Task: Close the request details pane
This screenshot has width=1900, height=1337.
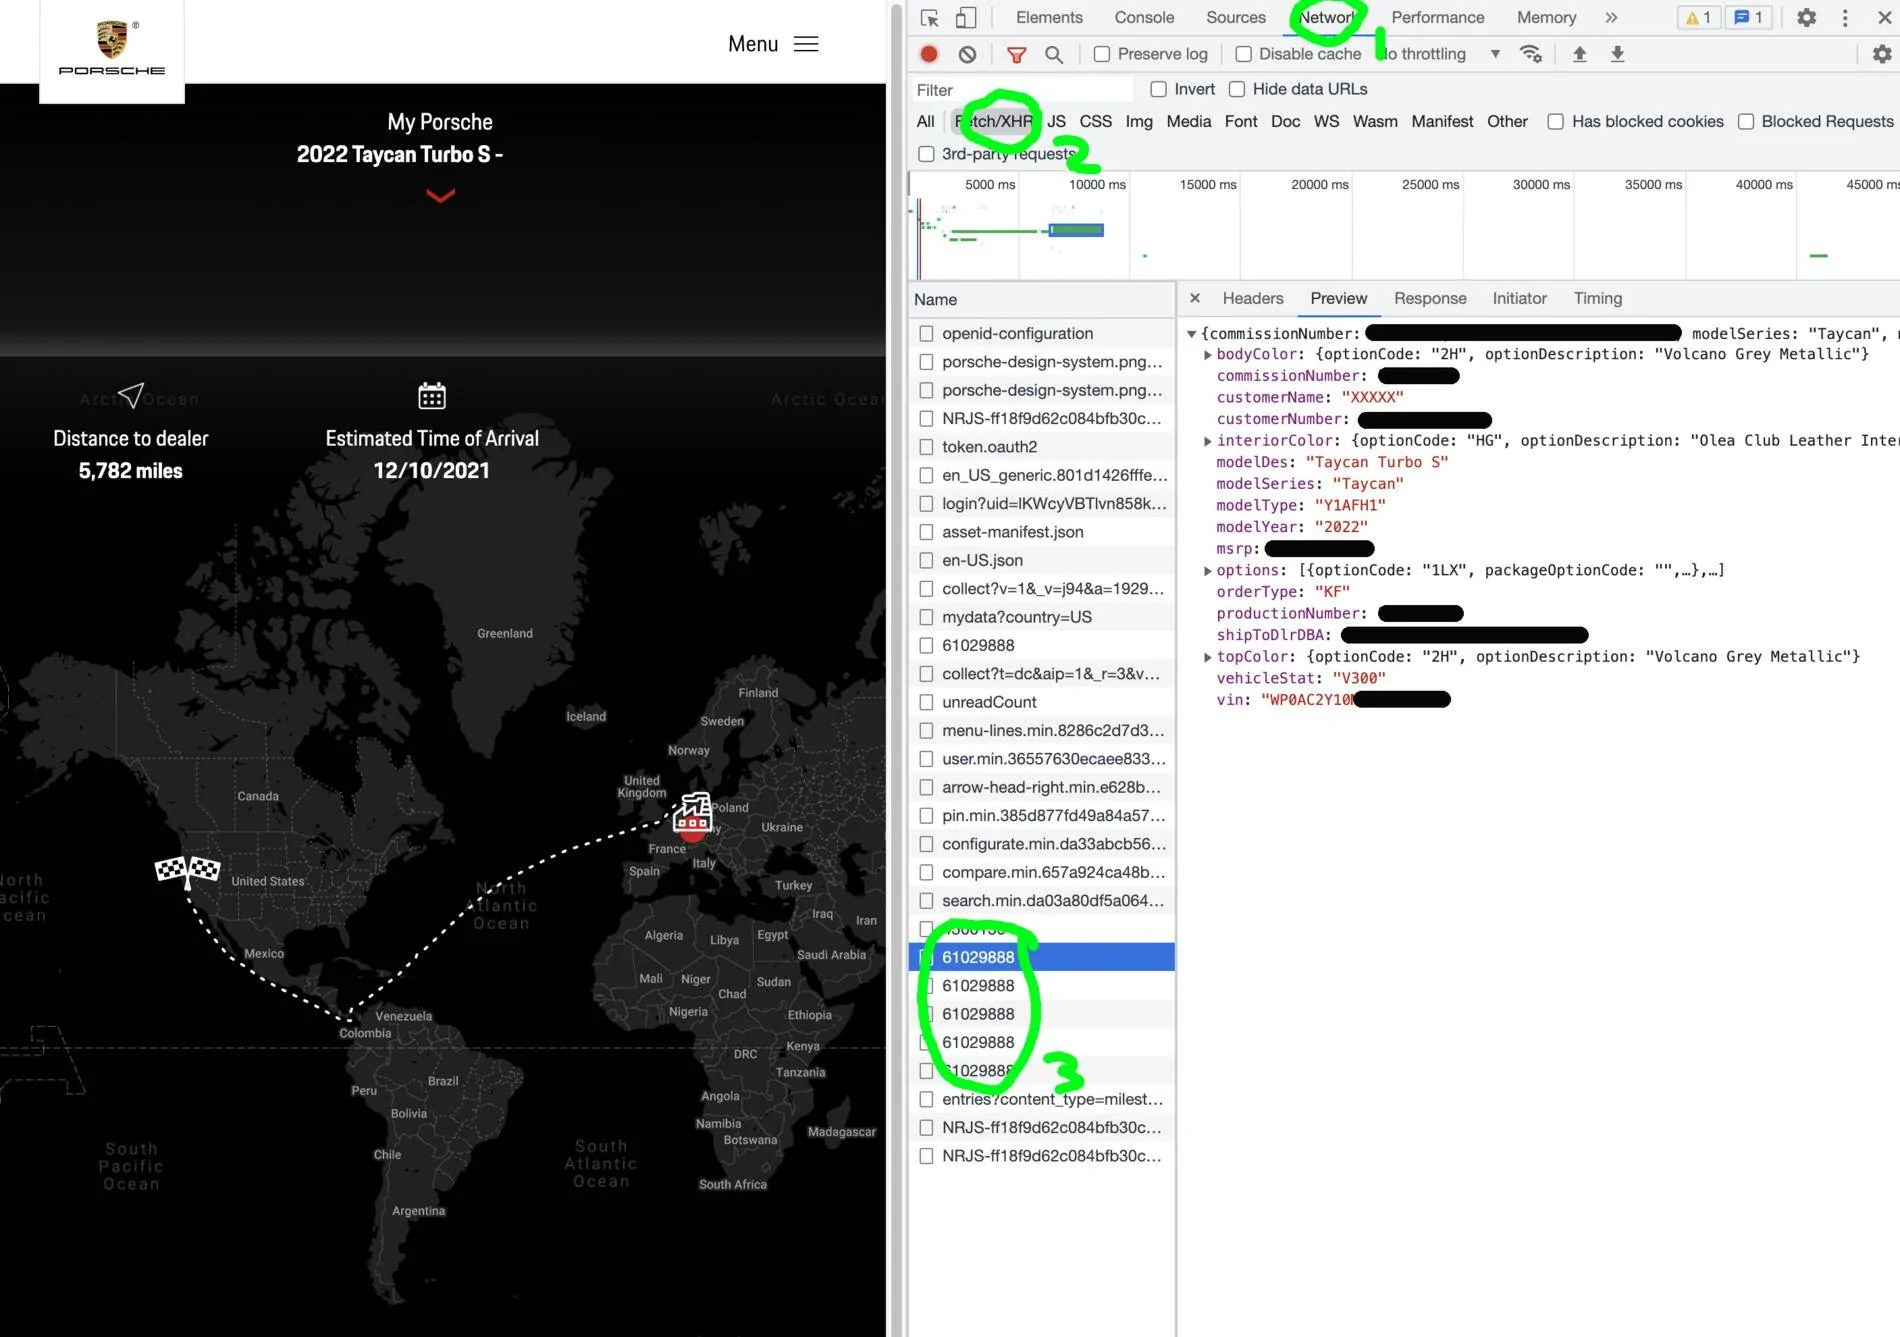Action: [x=1195, y=298]
